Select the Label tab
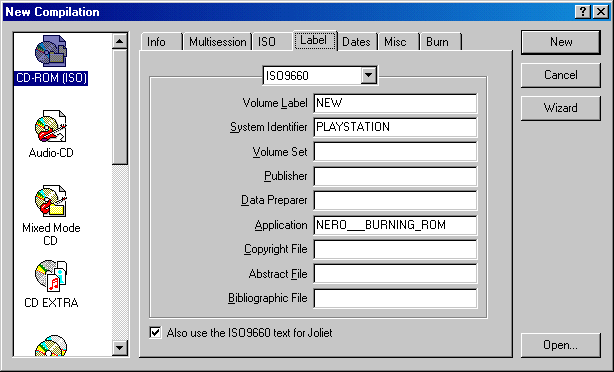 point(315,40)
